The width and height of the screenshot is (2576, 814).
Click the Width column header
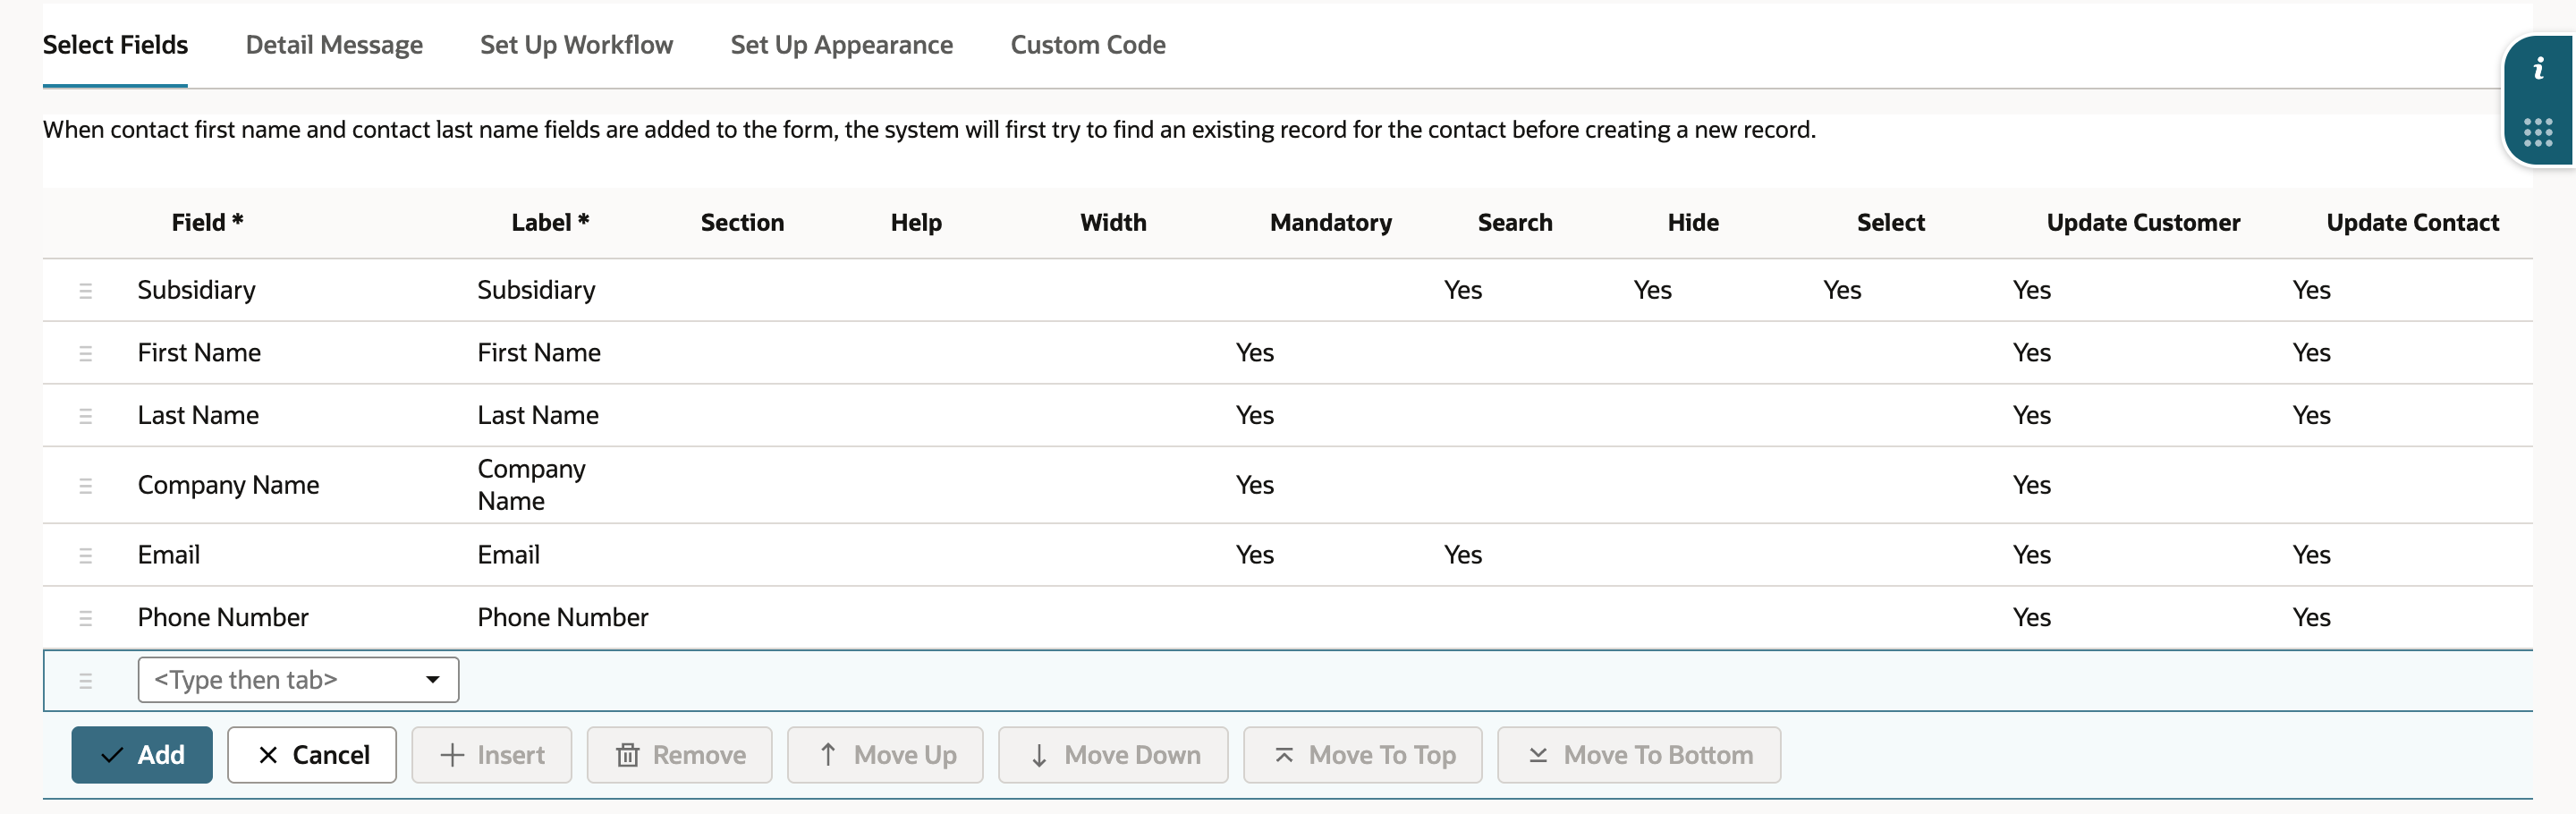tap(1113, 223)
